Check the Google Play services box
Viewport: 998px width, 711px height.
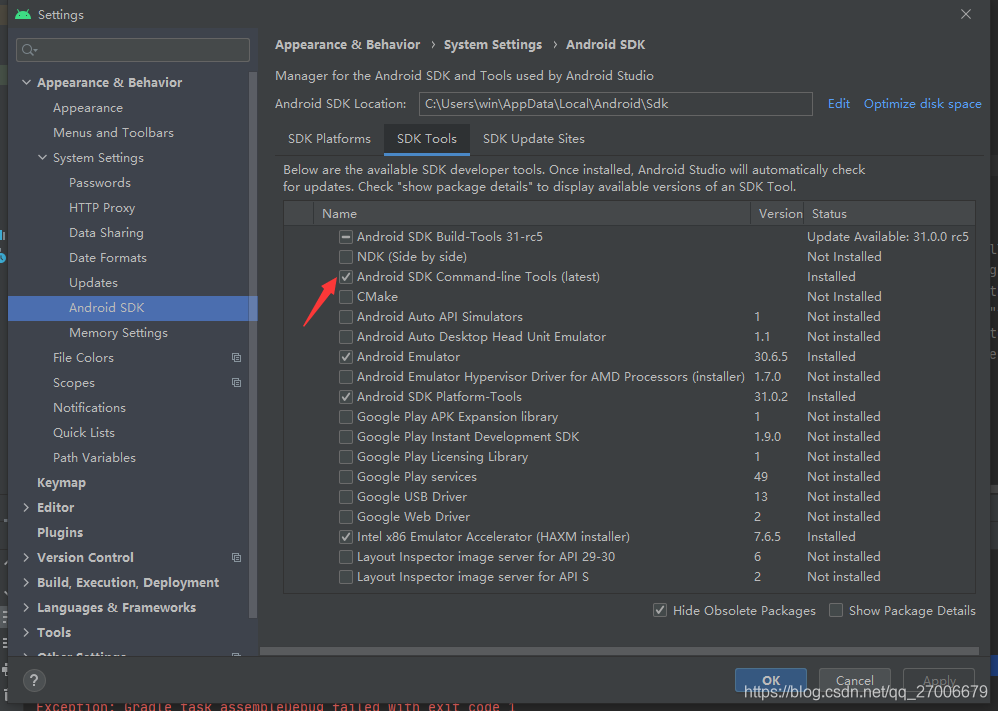click(x=346, y=477)
